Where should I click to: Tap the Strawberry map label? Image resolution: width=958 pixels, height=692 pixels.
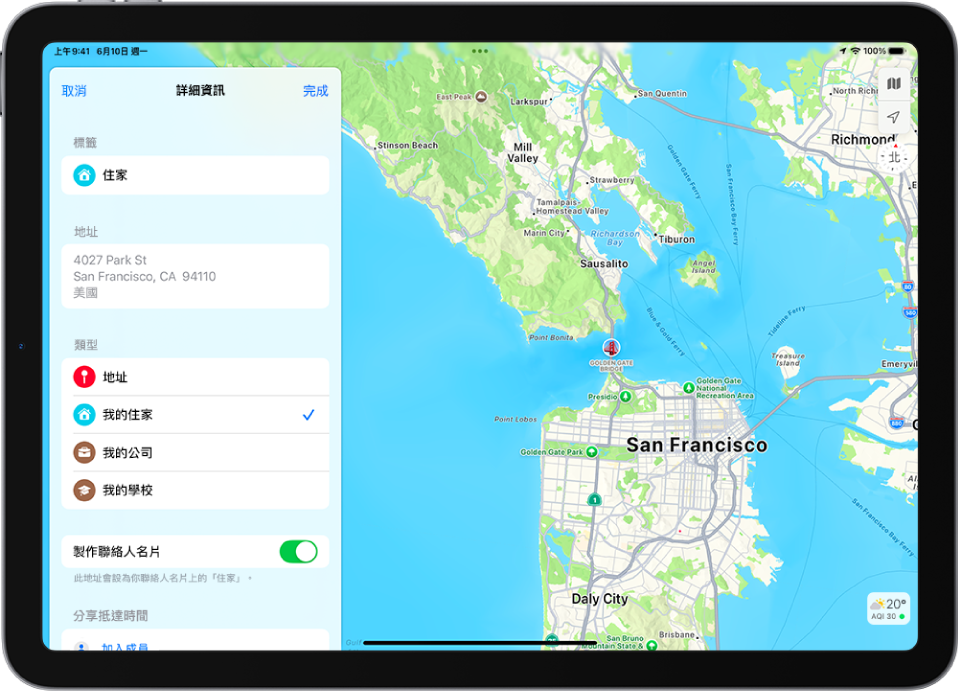[612, 180]
